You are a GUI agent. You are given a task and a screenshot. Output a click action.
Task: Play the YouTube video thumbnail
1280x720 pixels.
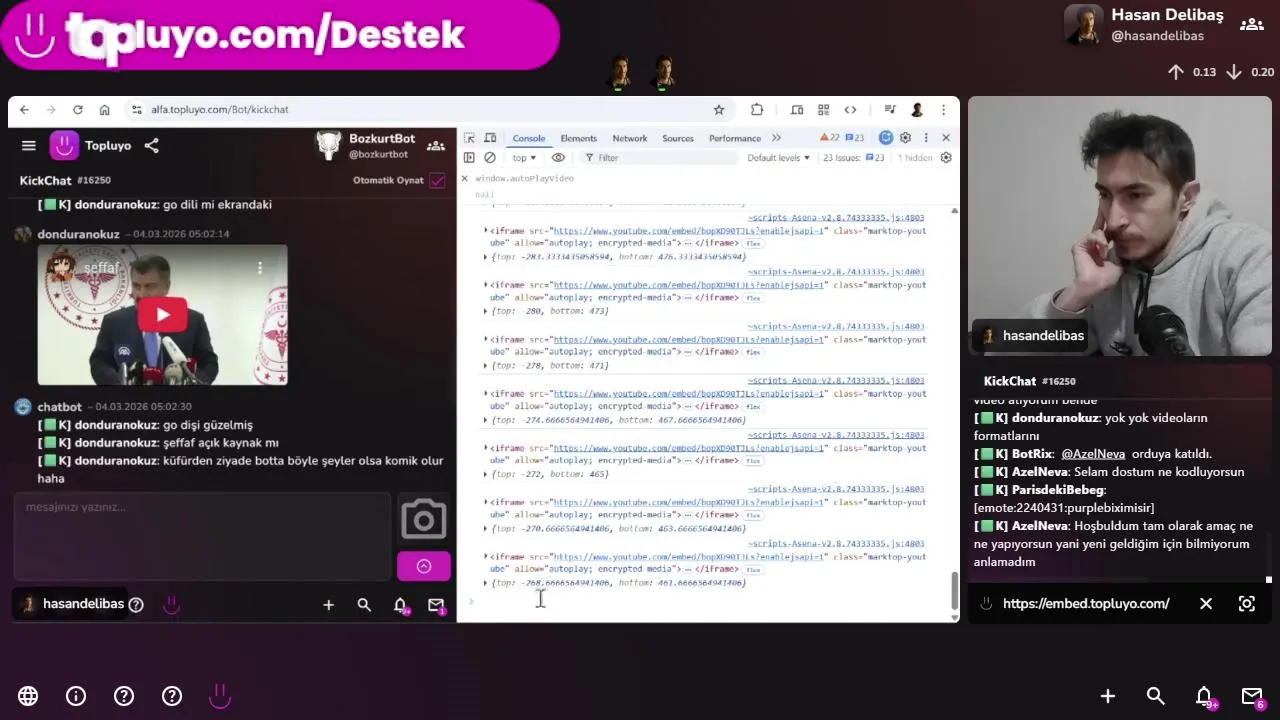[162, 315]
